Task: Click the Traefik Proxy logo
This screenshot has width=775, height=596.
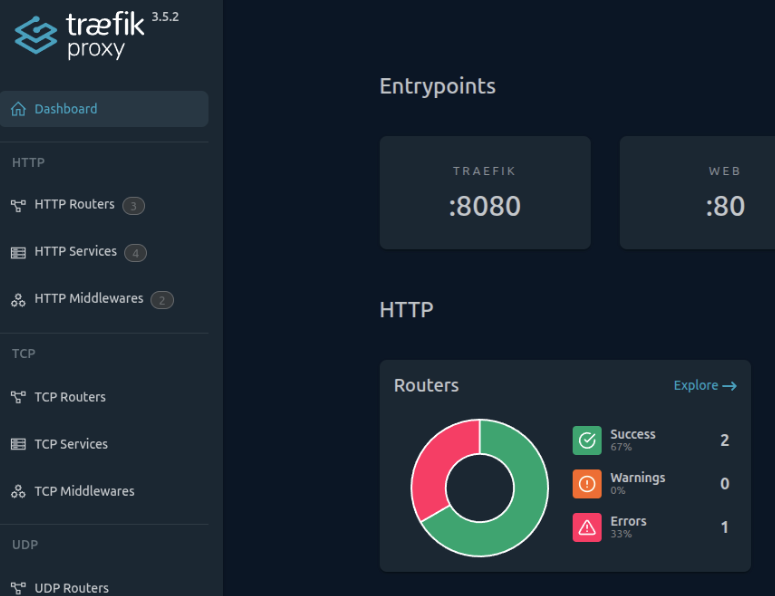Action: pos(80,36)
